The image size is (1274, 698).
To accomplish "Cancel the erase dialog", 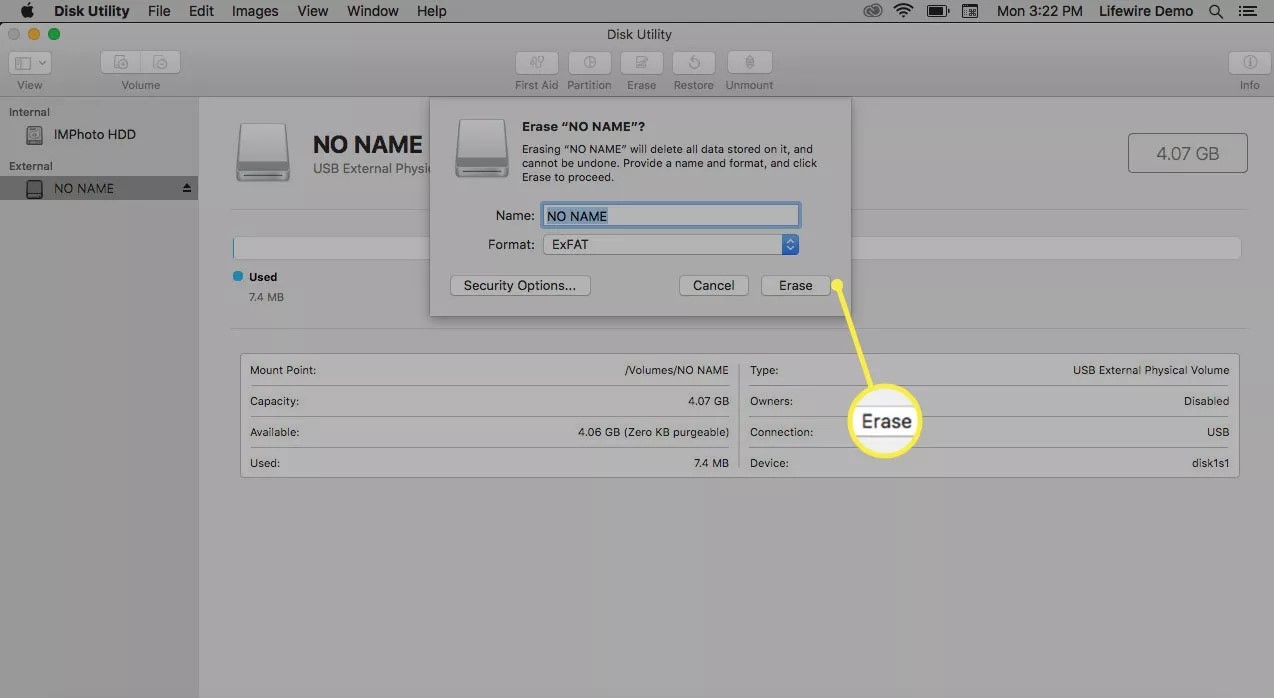I will (713, 285).
